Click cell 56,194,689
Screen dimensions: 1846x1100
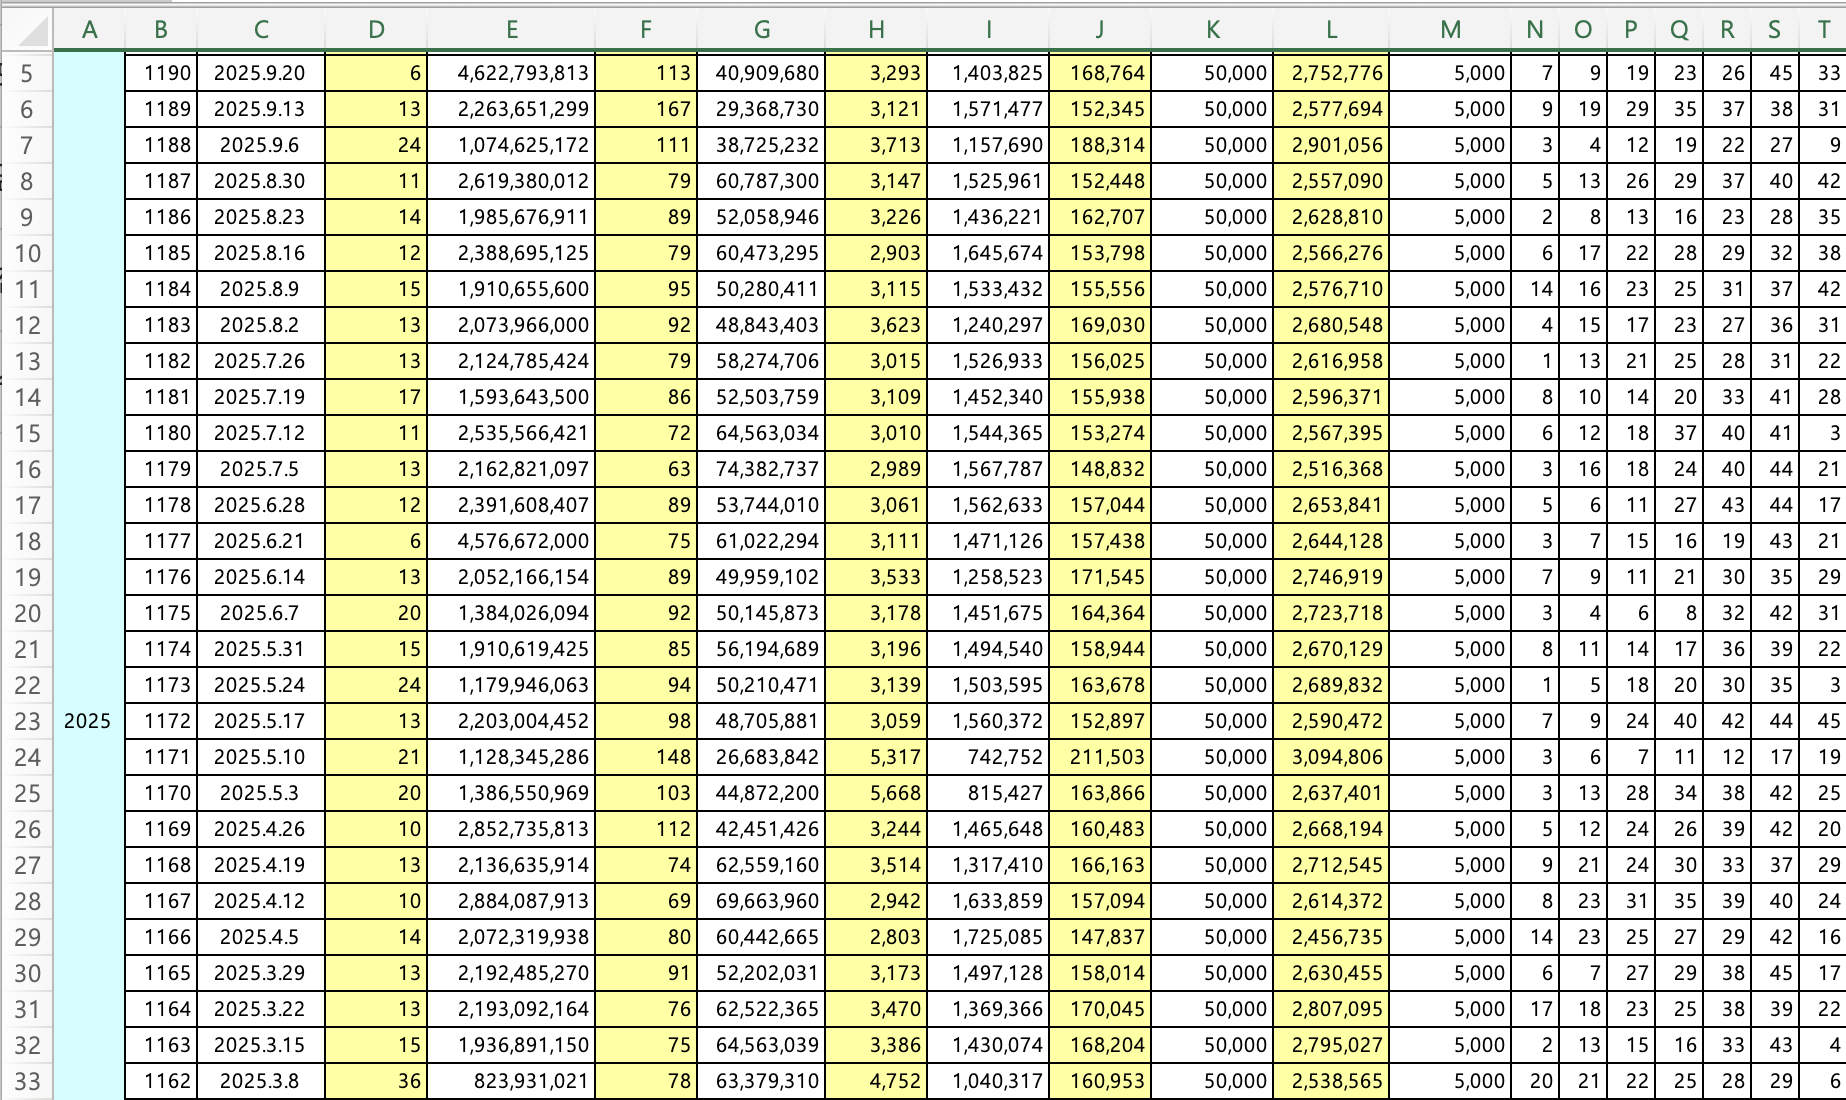761,649
